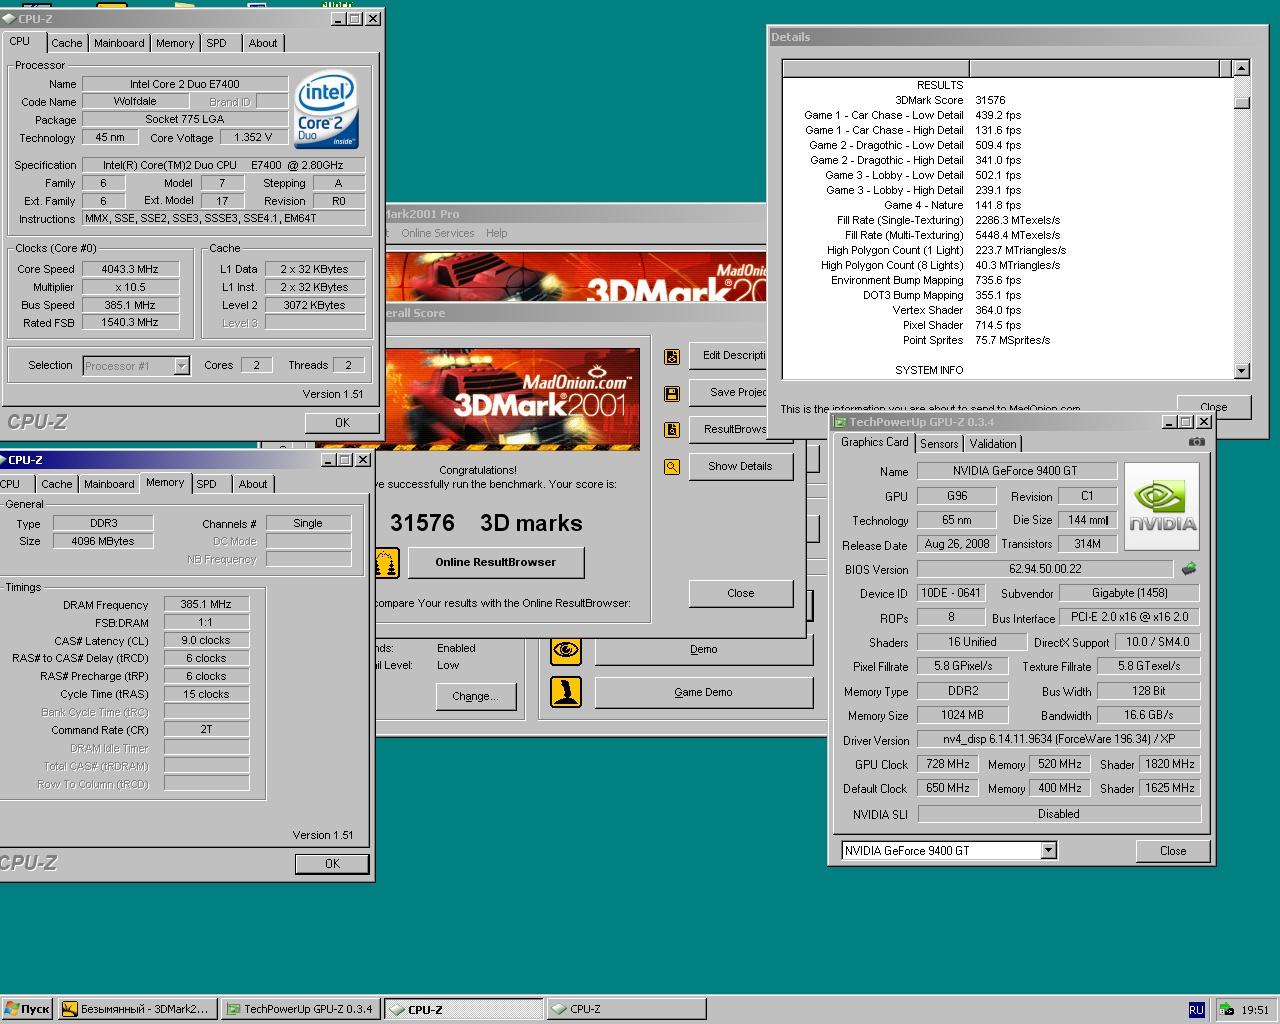Click the Core Voltage 1.352 V value

pos(253,138)
